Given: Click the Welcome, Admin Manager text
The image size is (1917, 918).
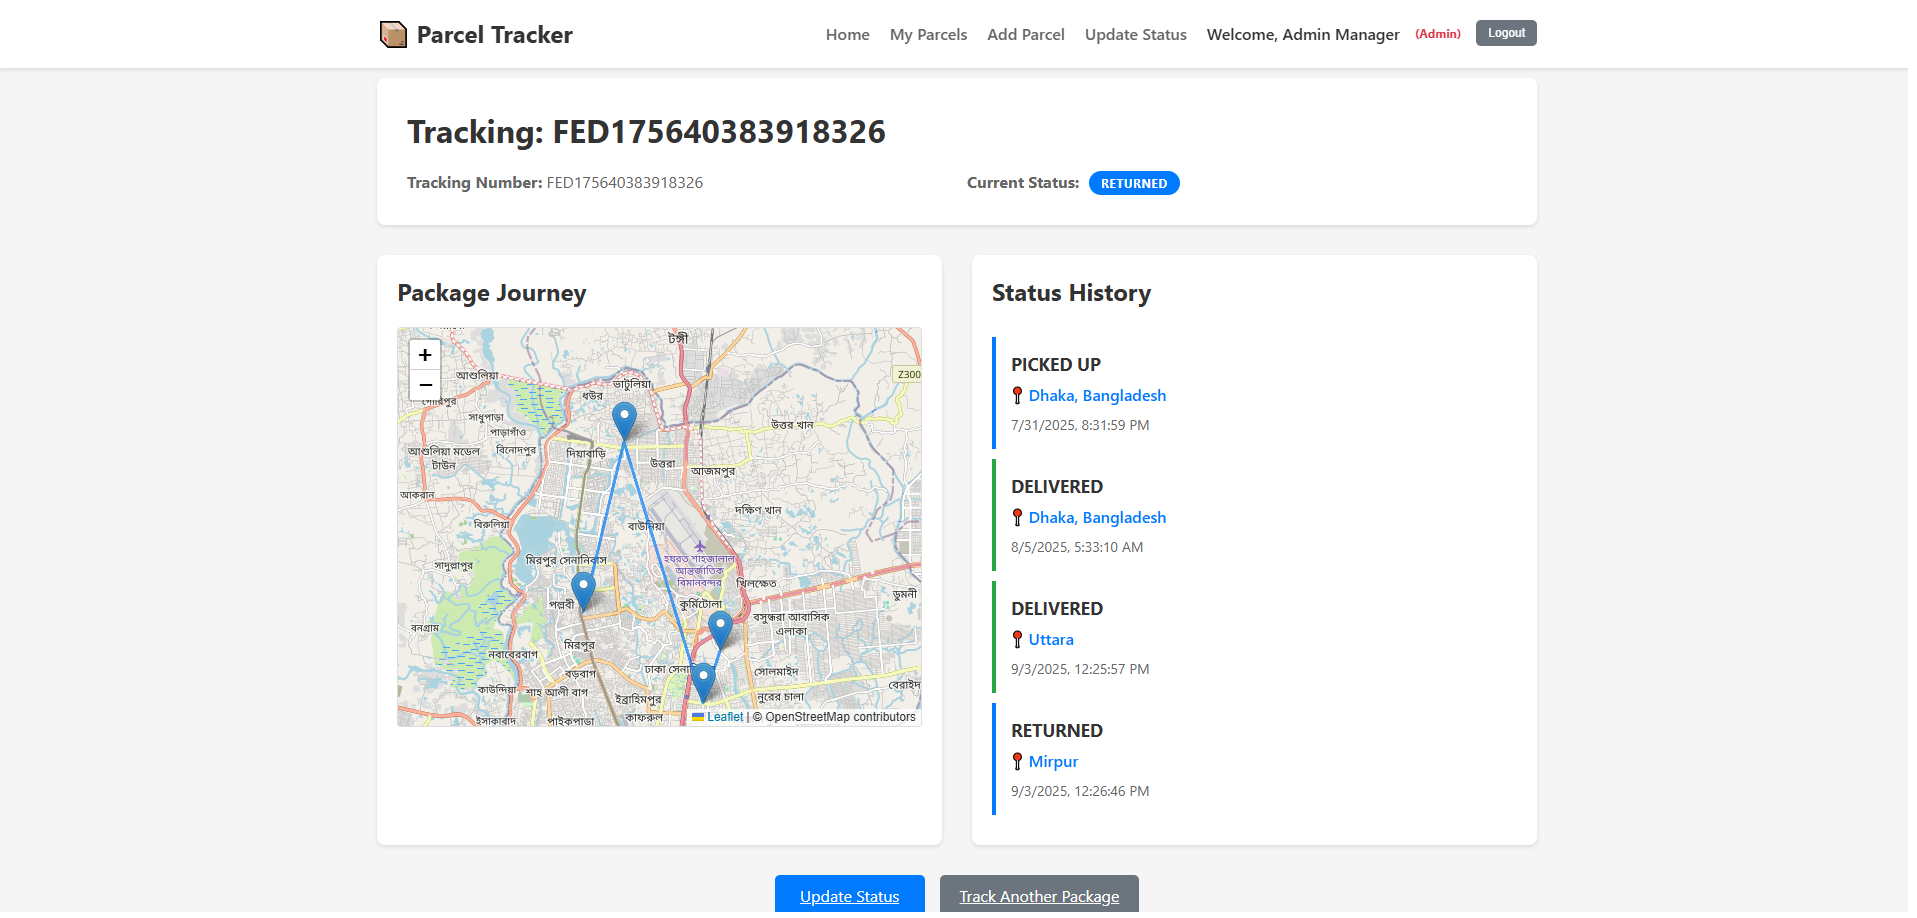Looking at the screenshot, I should (x=1303, y=35).
